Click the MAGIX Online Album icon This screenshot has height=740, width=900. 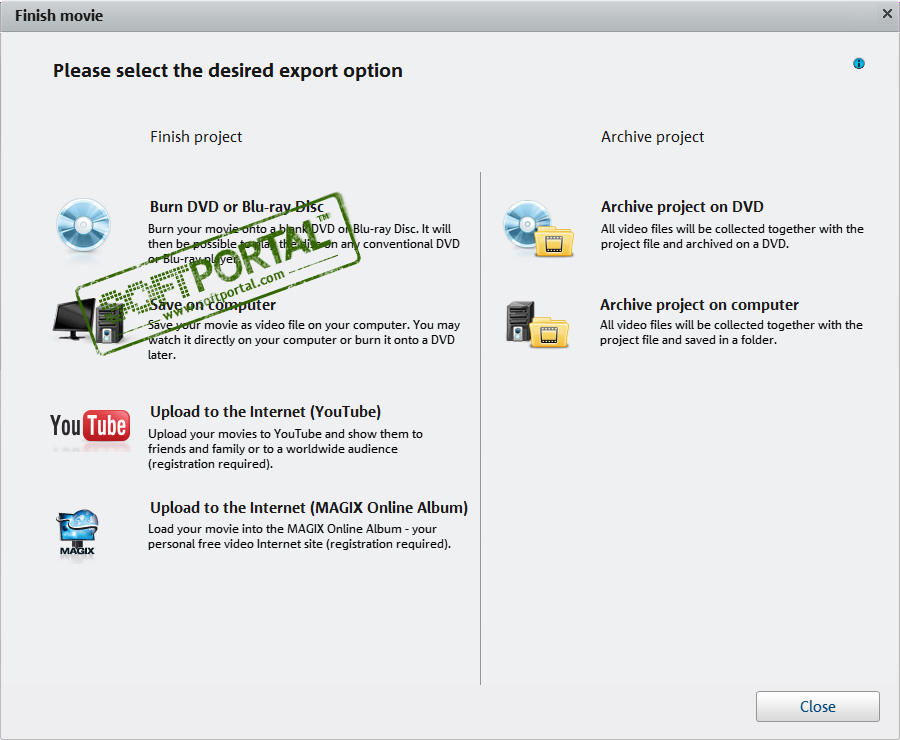tap(77, 533)
